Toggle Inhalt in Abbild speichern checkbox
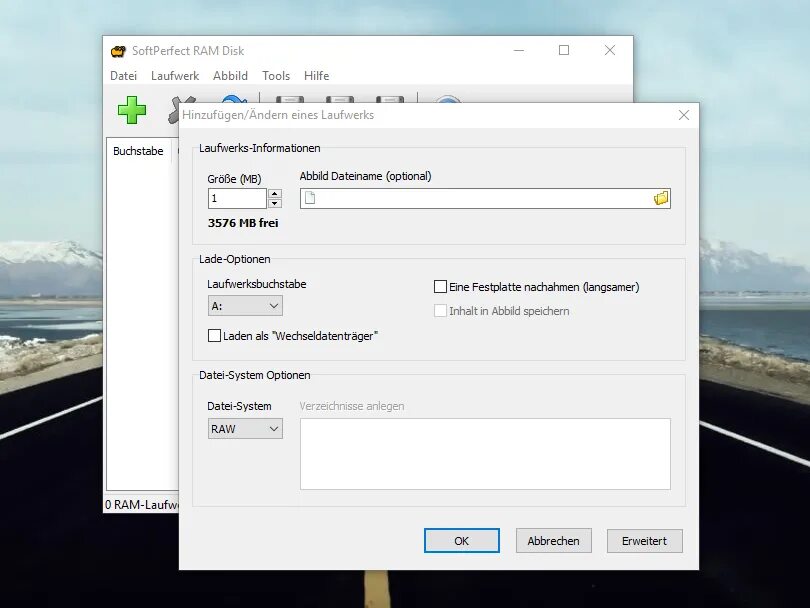This screenshot has width=810, height=608. click(x=440, y=311)
